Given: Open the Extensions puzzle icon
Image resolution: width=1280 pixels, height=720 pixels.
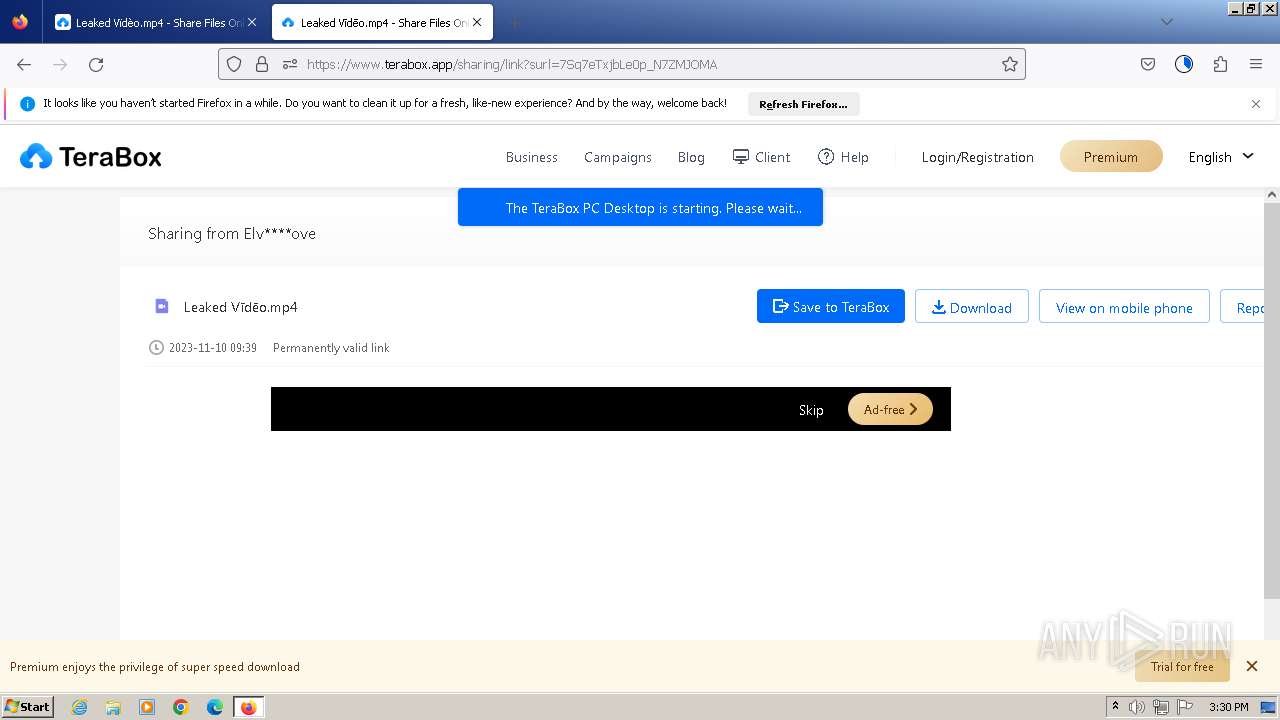Looking at the screenshot, I should [x=1220, y=64].
